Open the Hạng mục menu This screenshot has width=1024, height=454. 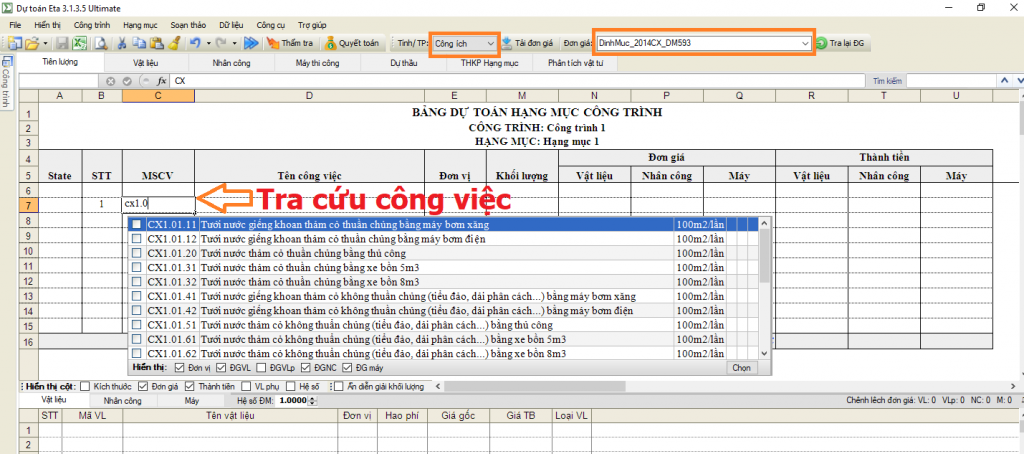pos(140,25)
